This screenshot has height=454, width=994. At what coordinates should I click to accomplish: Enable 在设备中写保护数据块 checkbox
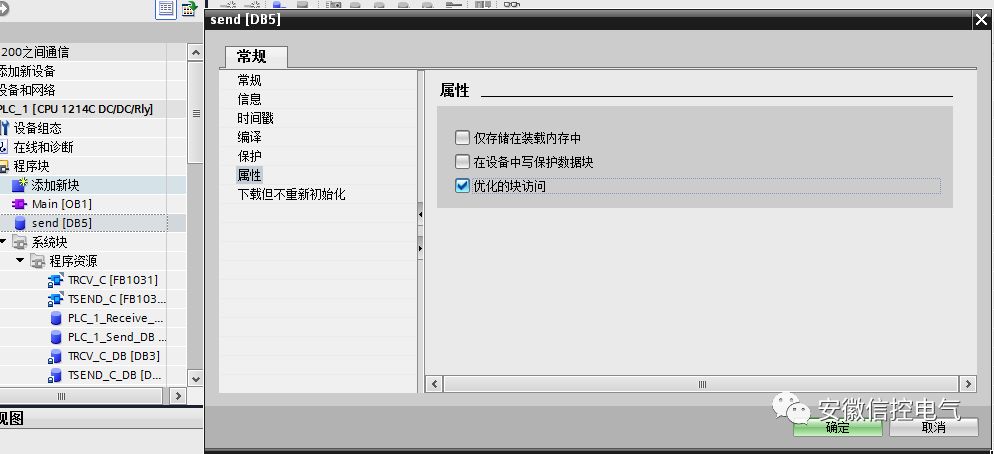click(x=462, y=162)
